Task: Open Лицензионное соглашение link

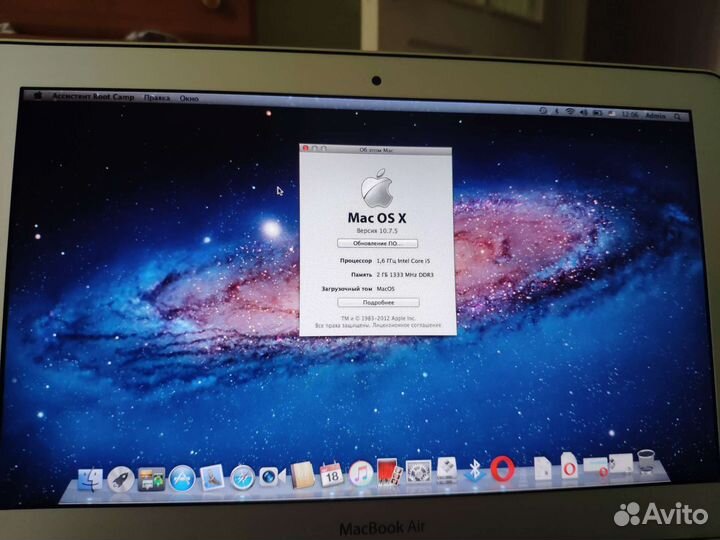Action: (x=407, y=325)
